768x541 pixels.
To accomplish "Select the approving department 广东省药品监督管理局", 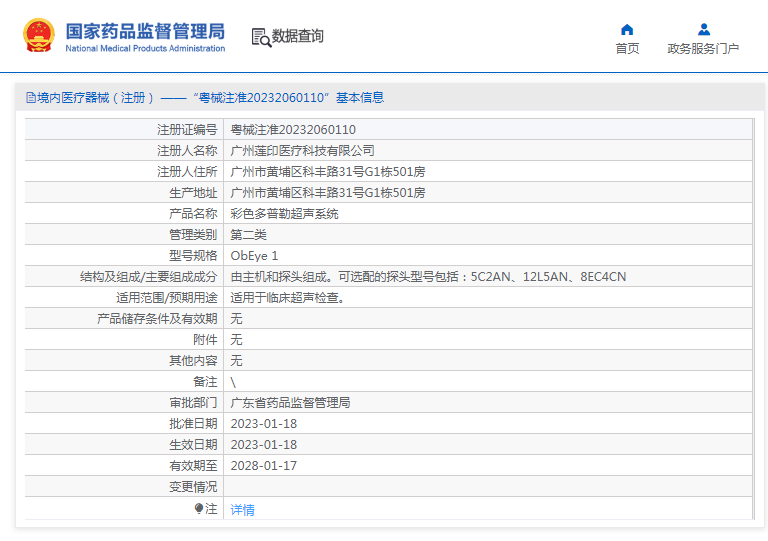I will tap(290, 403).
